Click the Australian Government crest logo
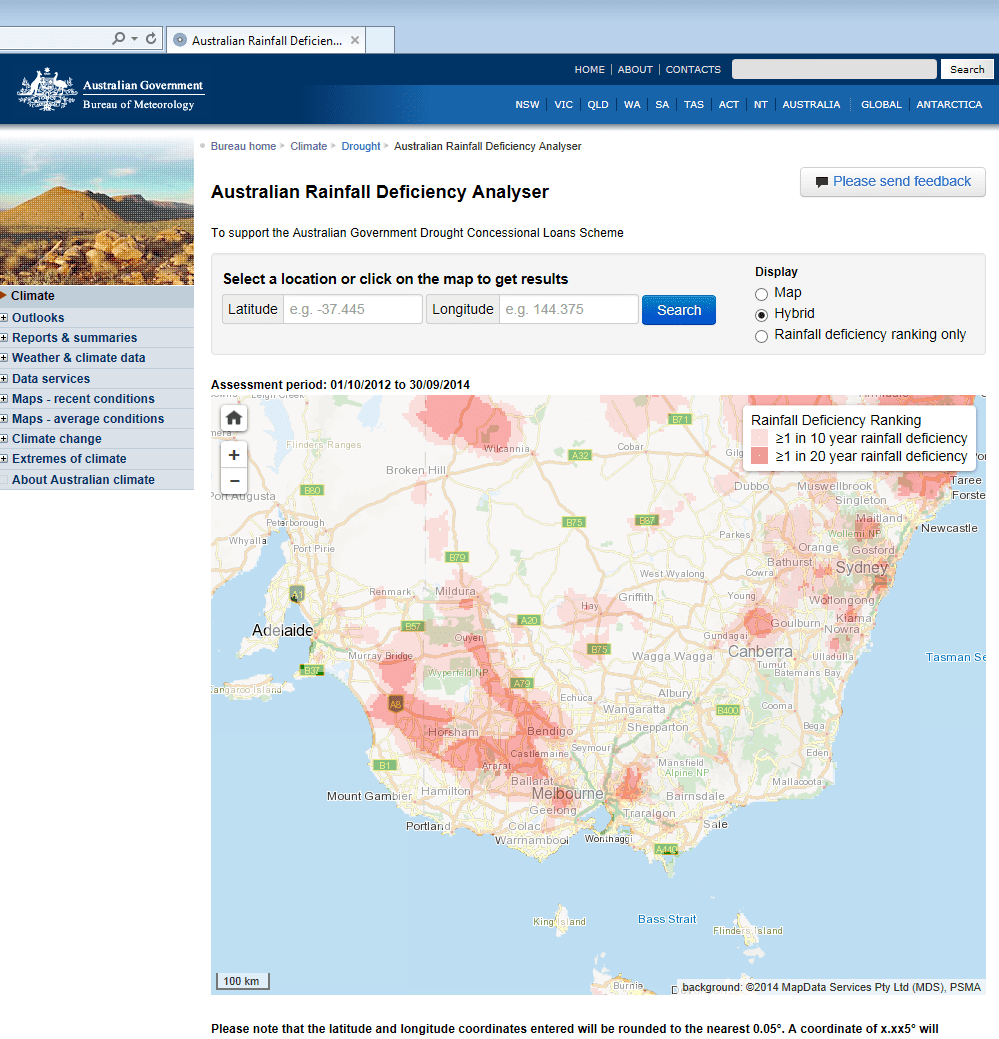This screenshot has width=999, height=1039. coord(47,89)
